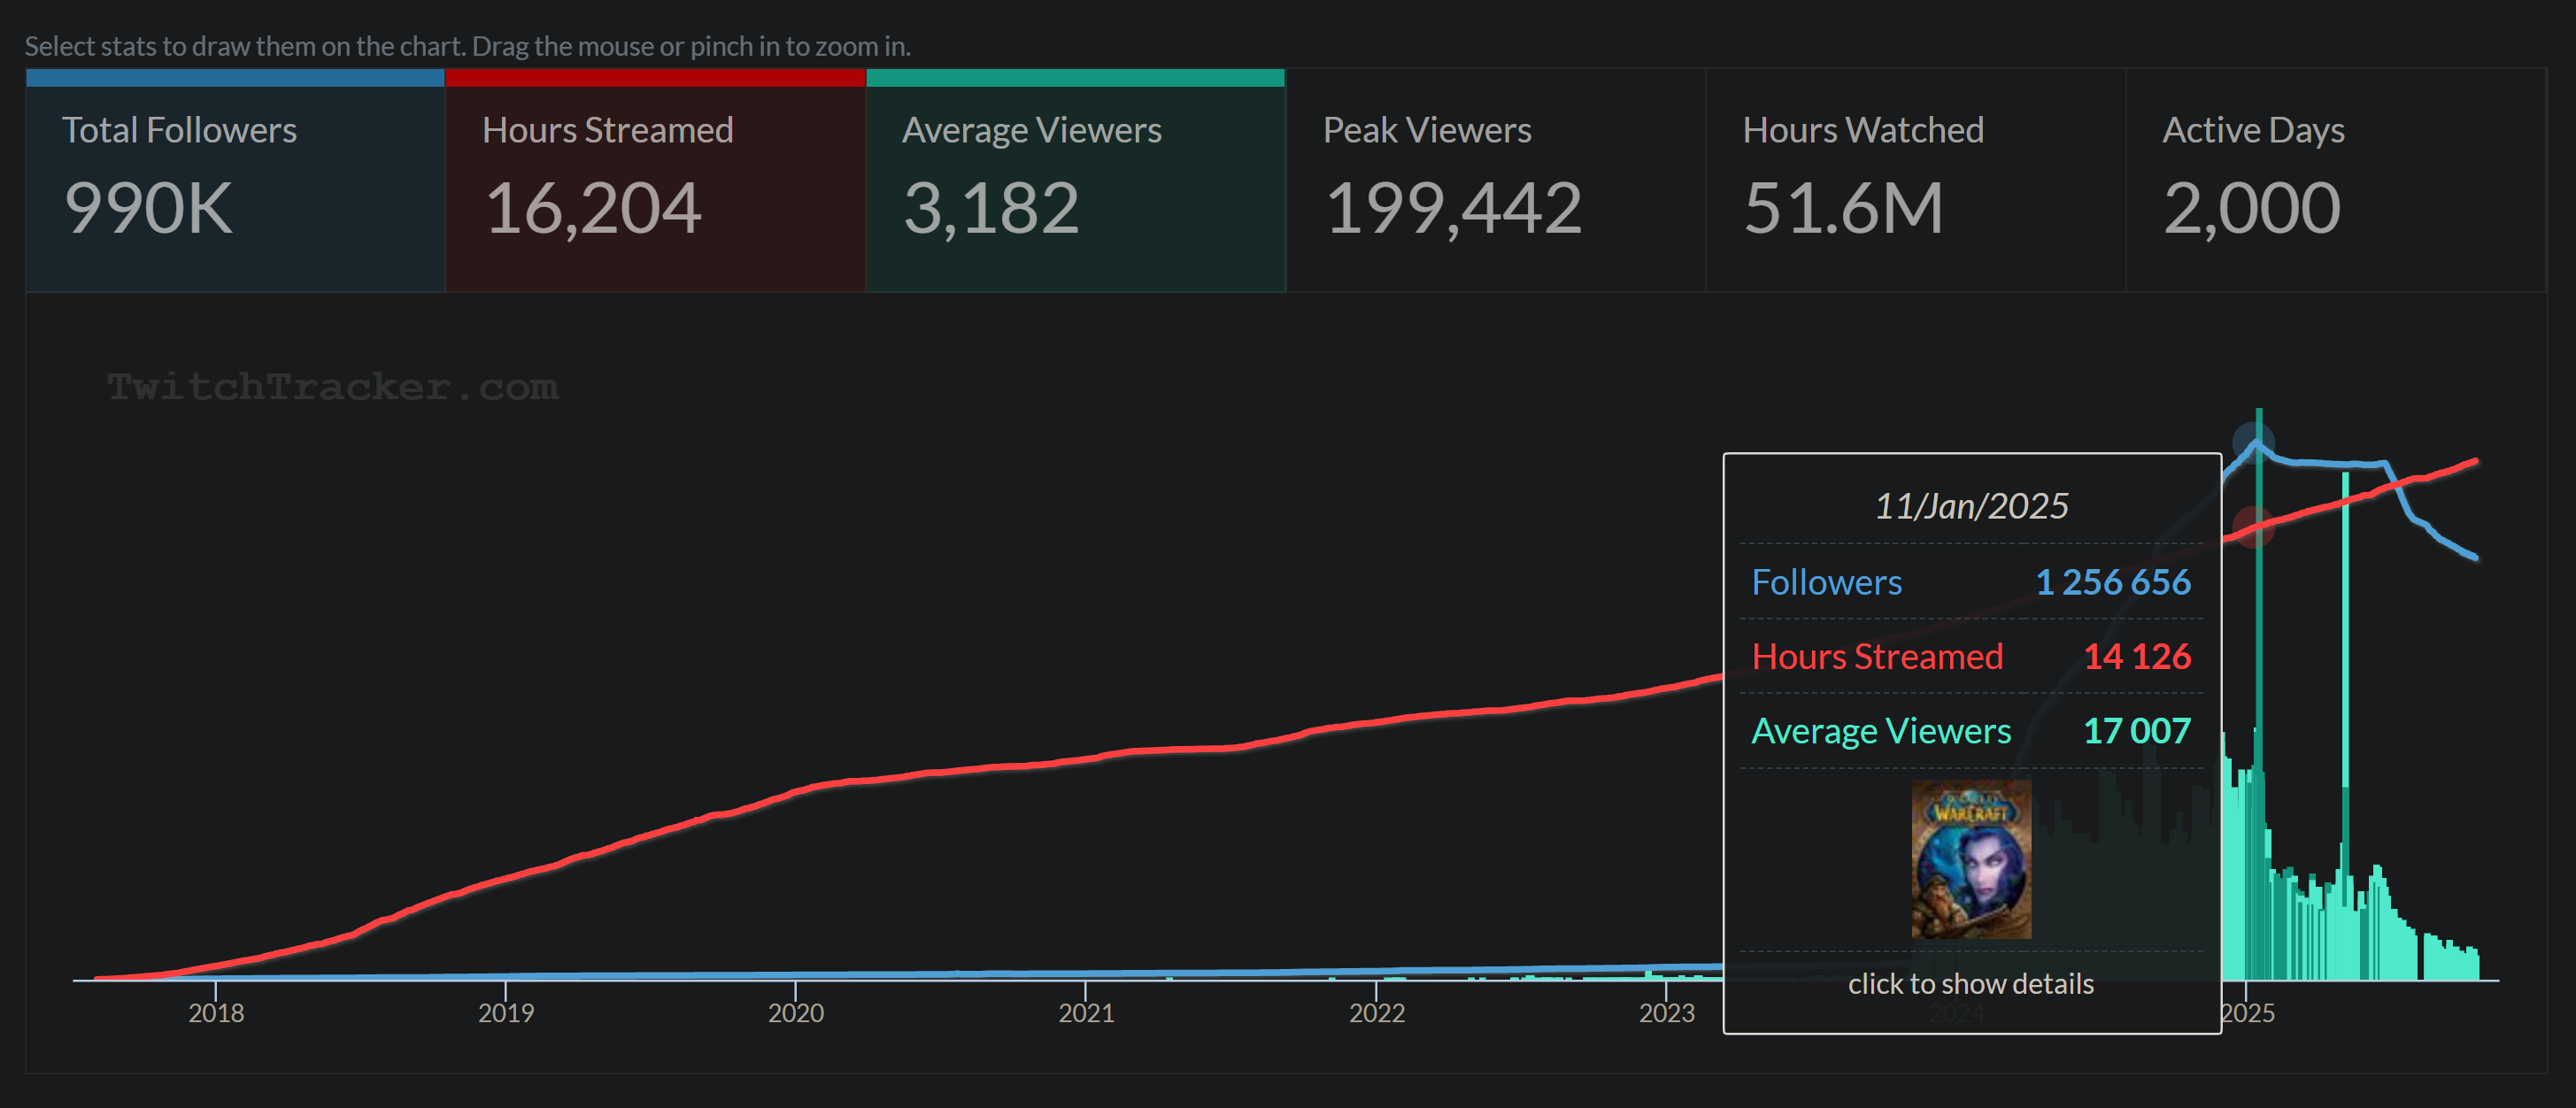This screenshot has width=2576, height=1108.
Task: Click the 2022 x-axis label
Action: (x=1377, y=1012)
